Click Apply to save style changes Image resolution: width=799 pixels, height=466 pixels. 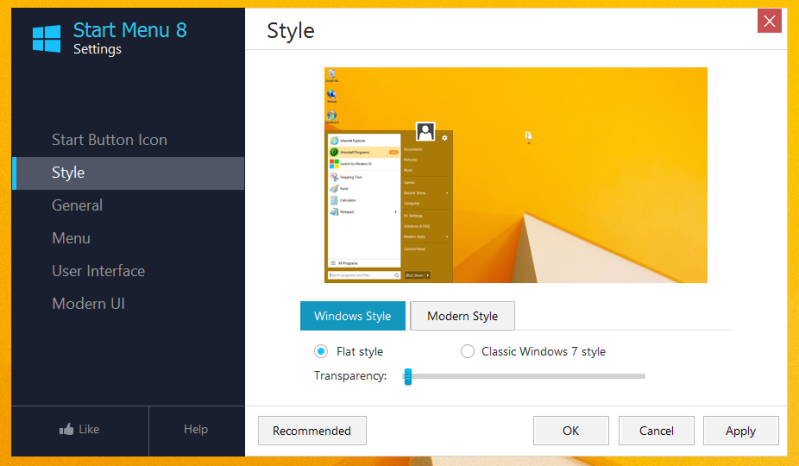point(740,431)
